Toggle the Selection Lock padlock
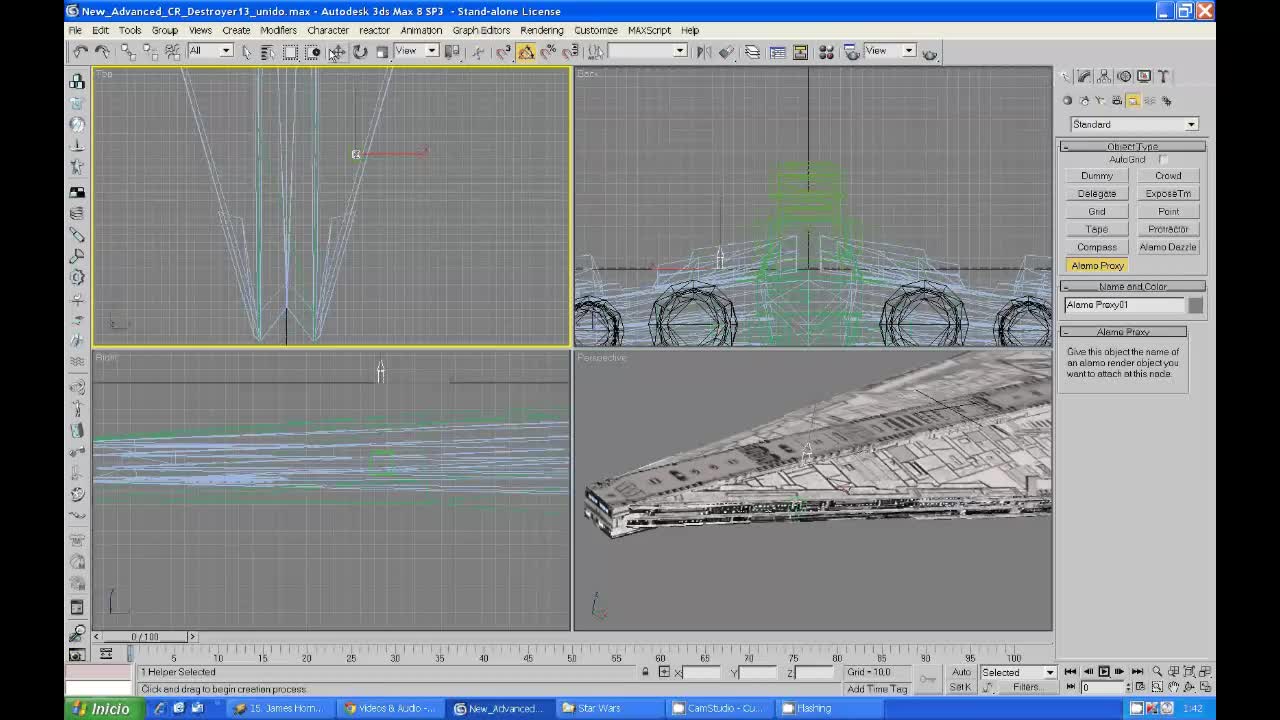Viewport: 1280px width, 720px height. click(645, 672)
